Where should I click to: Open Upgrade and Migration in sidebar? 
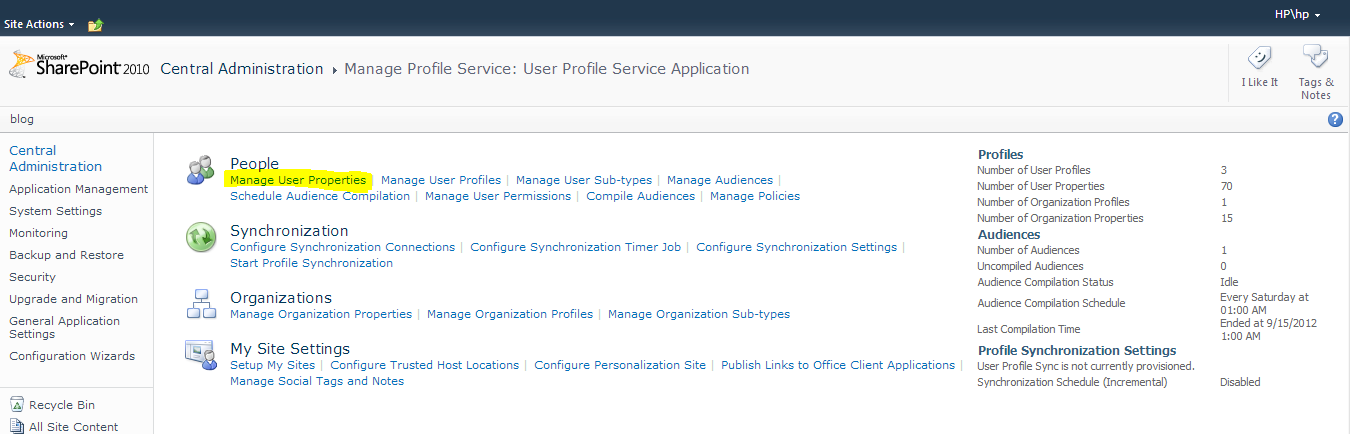tap(73, 299)
